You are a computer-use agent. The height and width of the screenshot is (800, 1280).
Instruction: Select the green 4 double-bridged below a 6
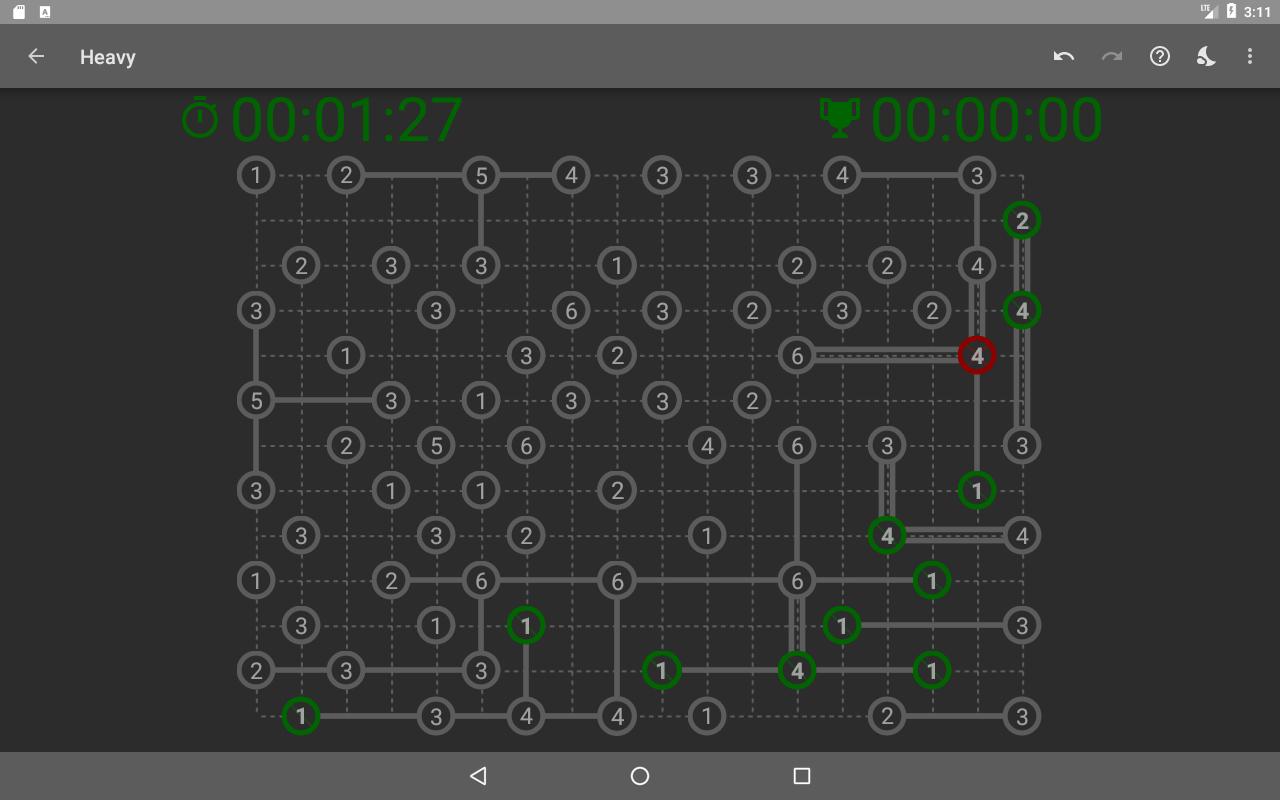click(797, 670)
